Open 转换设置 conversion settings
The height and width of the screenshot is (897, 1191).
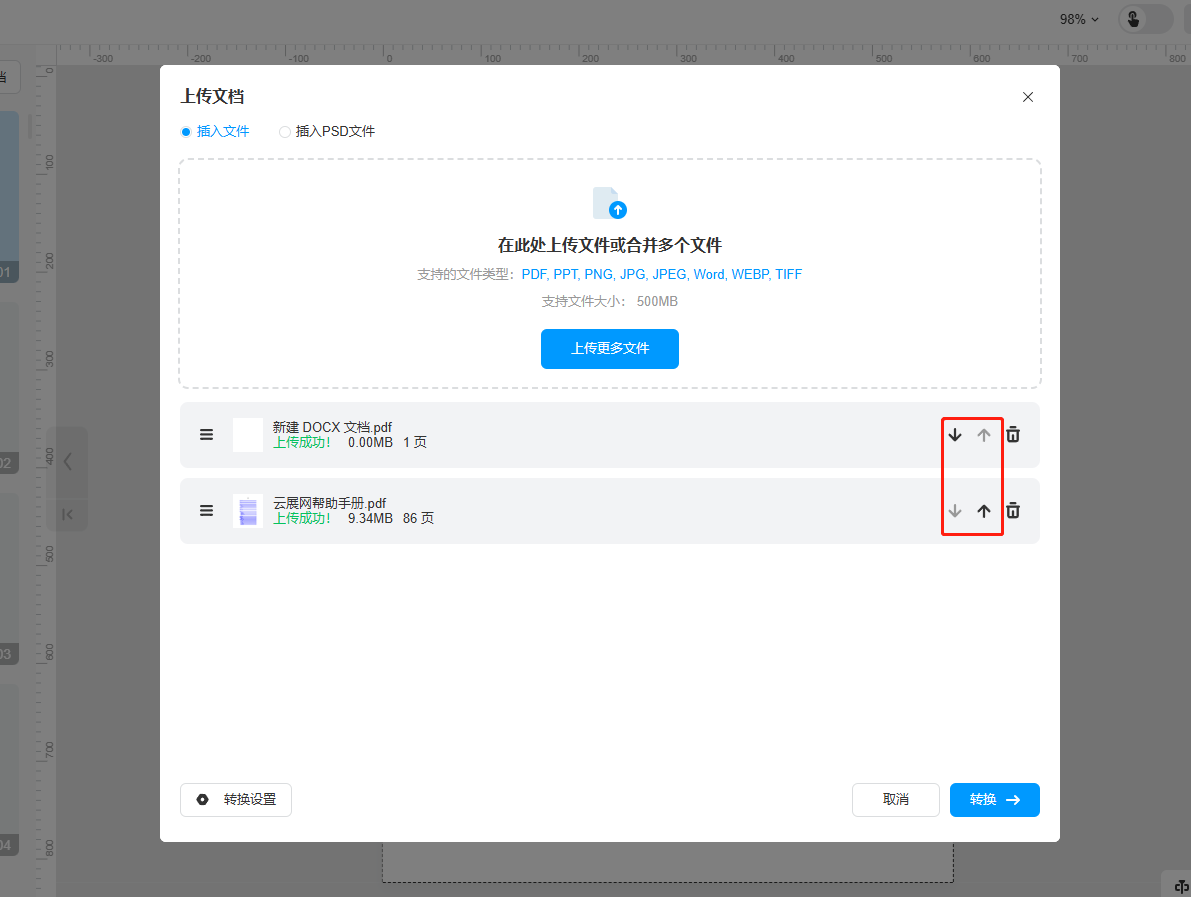[x=236, y=800]
